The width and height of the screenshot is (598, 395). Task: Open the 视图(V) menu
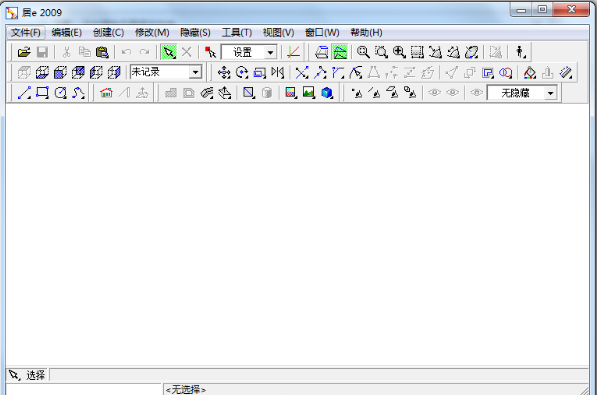tap(278, 32)
